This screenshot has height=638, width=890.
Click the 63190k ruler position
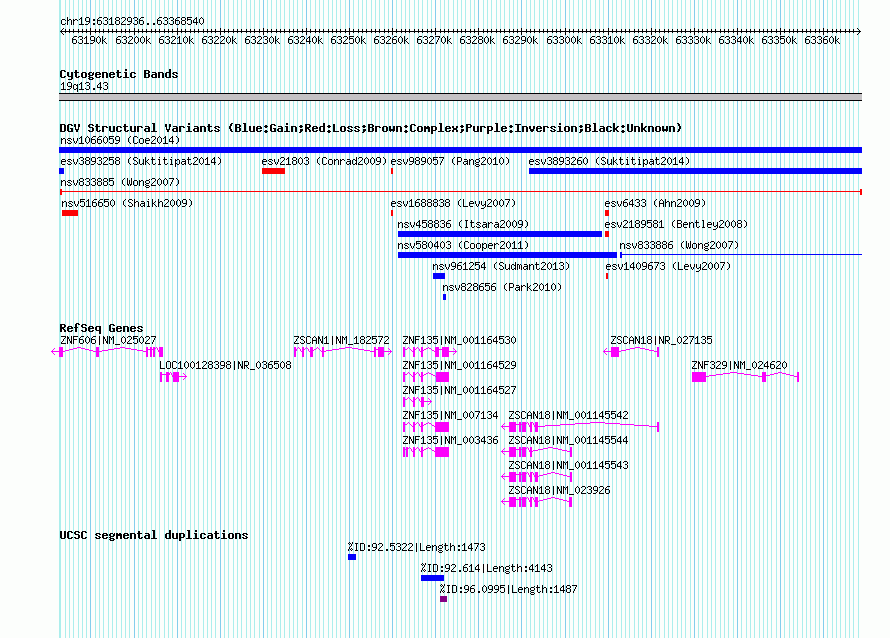[x=89, y=40]
